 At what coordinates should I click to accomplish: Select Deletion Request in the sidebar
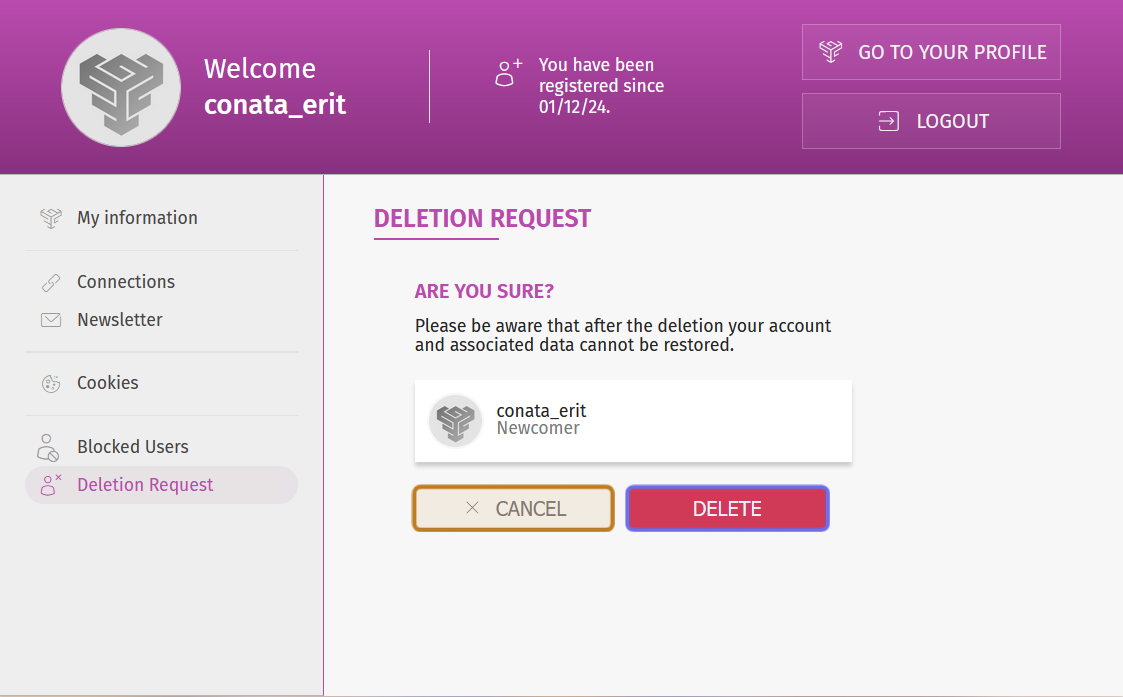pos(145,485)
